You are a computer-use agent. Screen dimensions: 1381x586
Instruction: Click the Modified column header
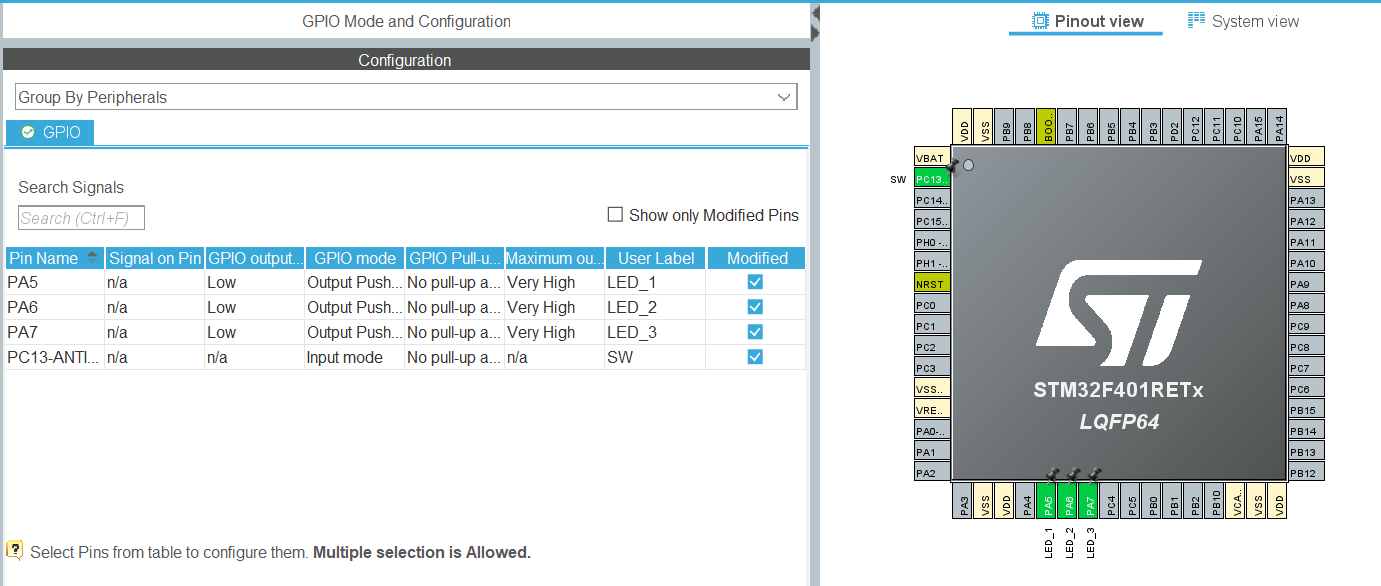[x=757, y=258]
